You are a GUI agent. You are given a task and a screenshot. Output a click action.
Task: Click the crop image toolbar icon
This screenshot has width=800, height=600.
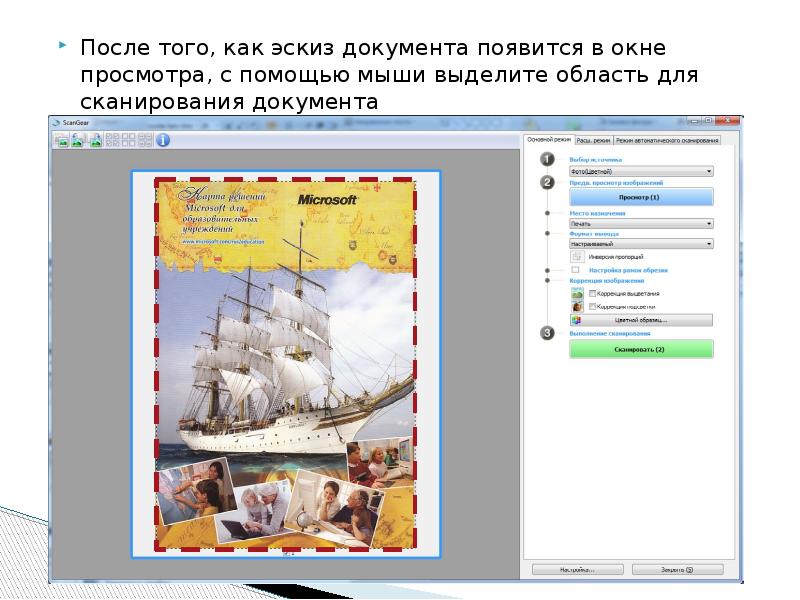62,140
